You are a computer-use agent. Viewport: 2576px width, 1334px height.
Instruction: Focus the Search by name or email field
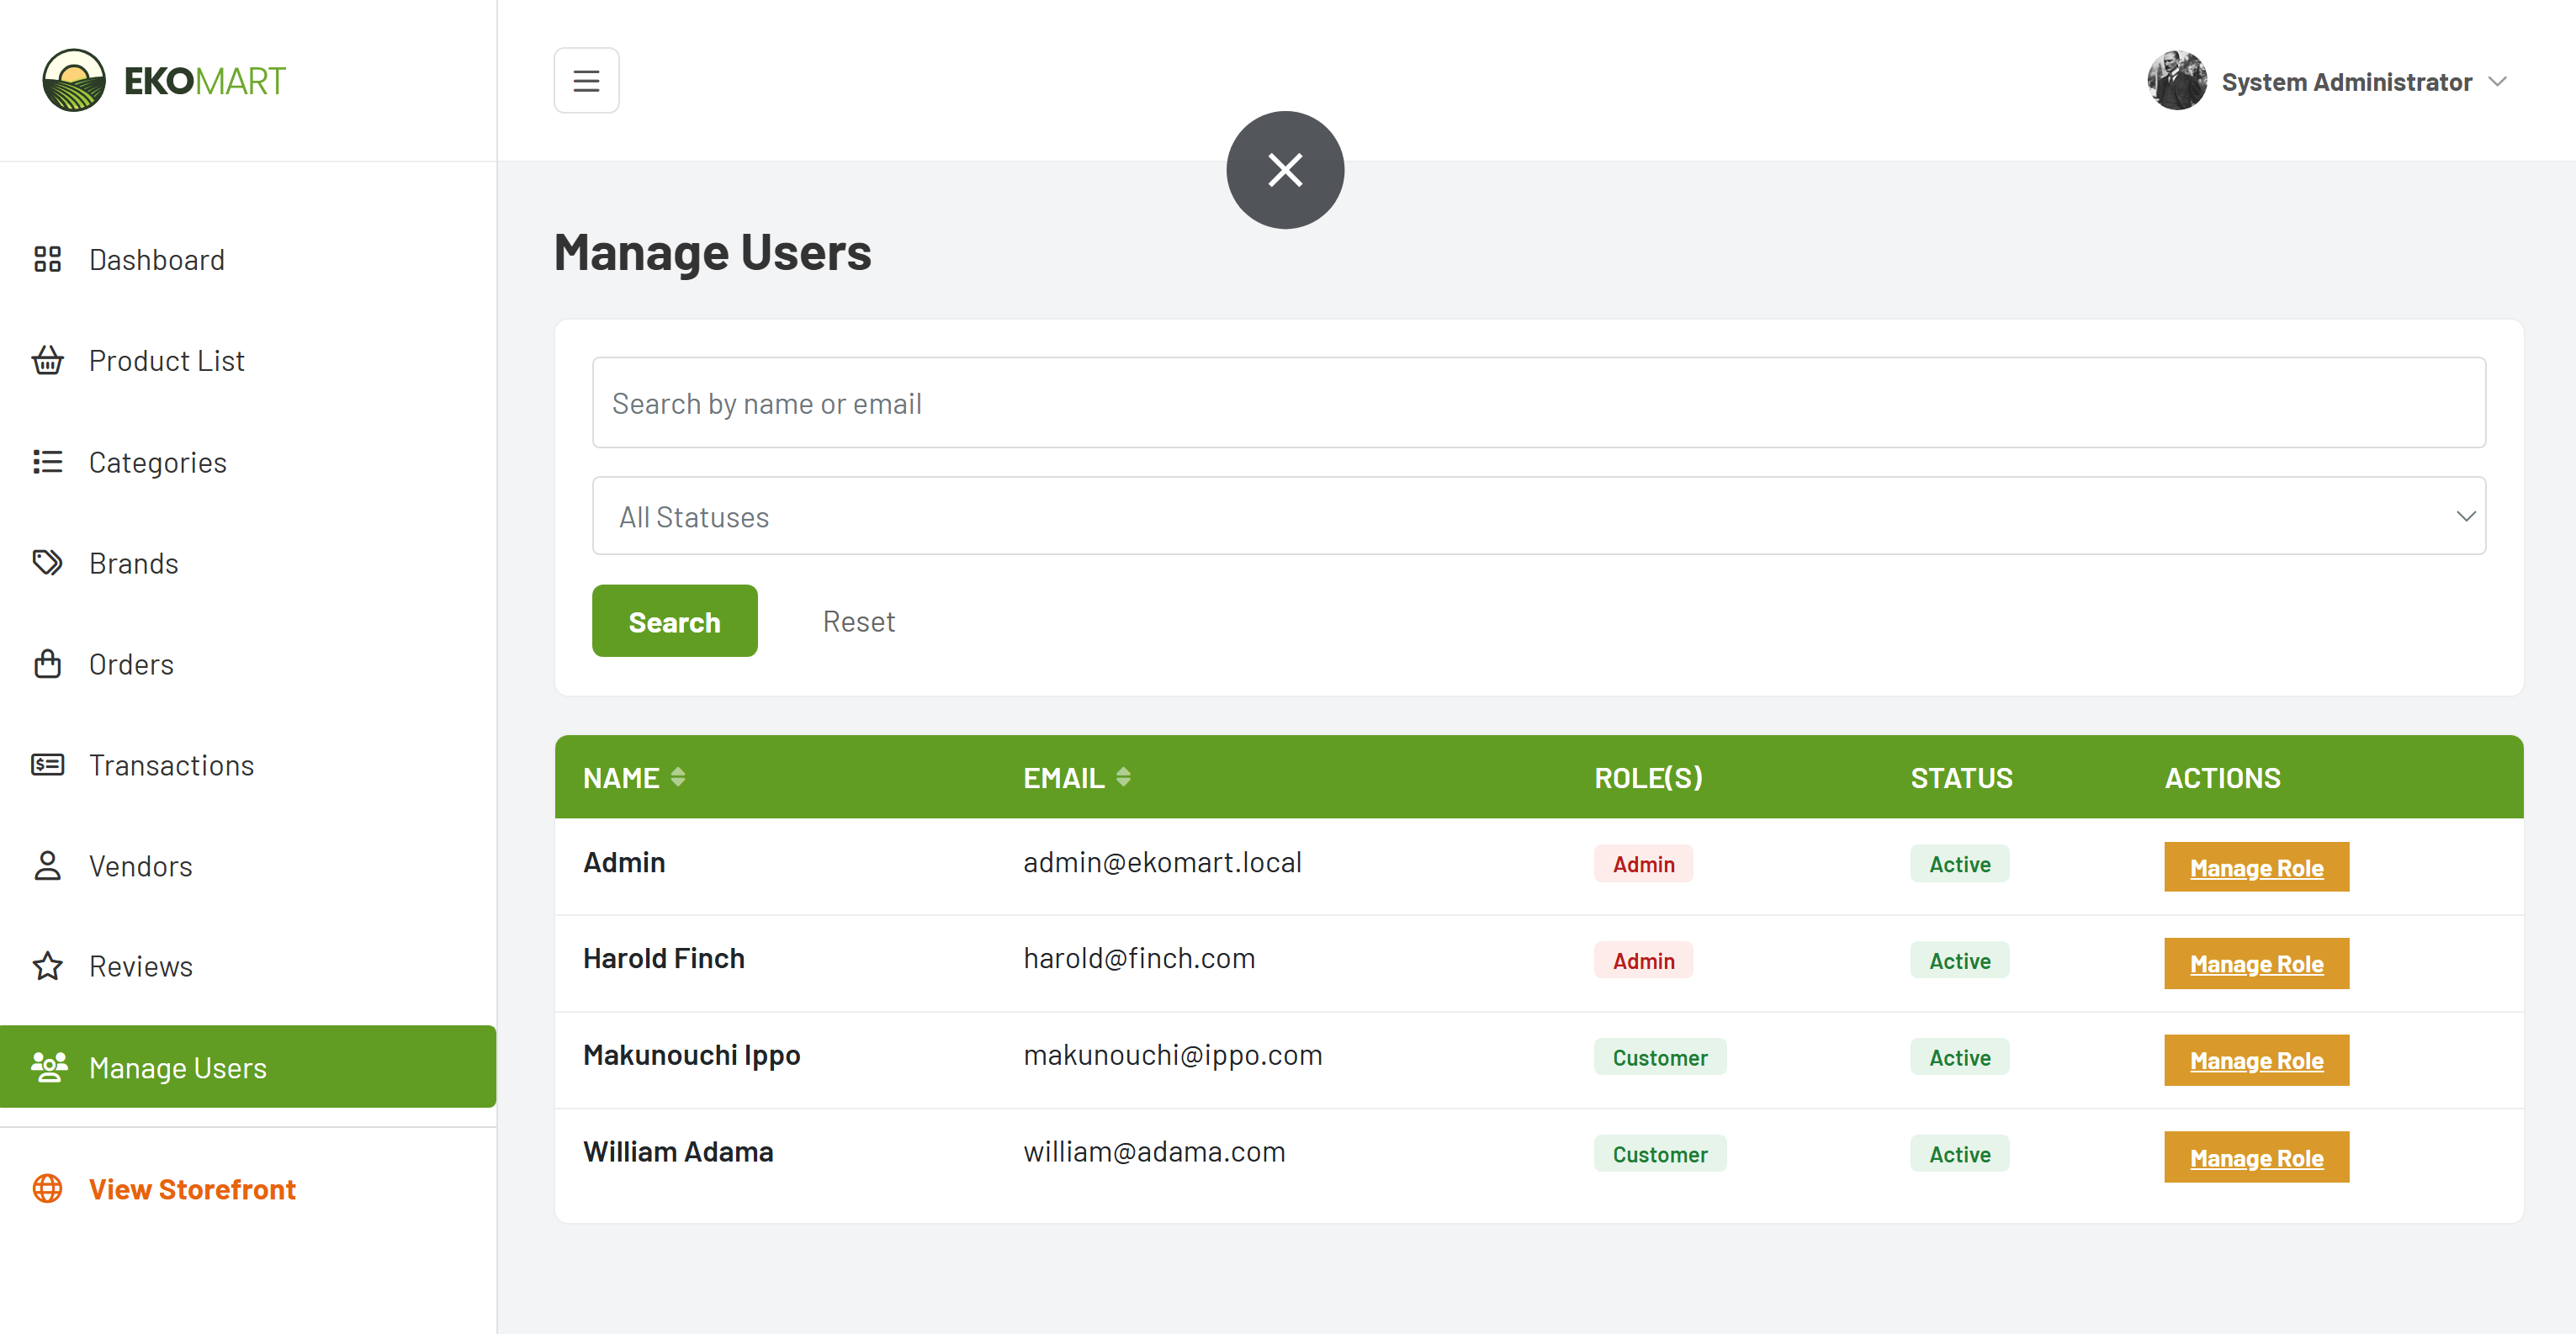coord(1539,402)
